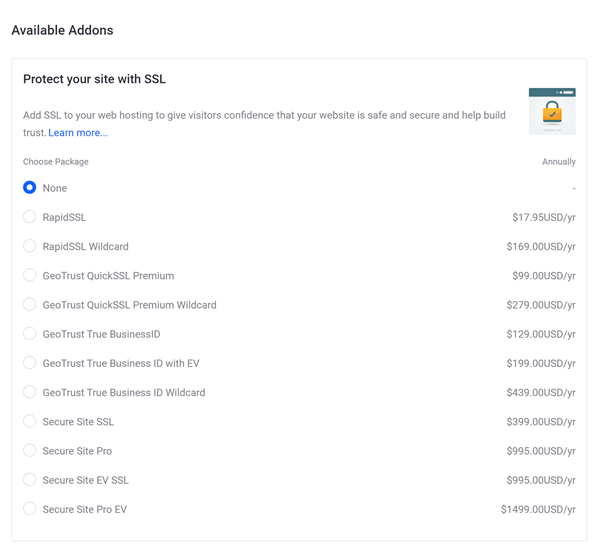Click the Protect your site with SSL heading
602x560 pixels.
click(94, 79)
